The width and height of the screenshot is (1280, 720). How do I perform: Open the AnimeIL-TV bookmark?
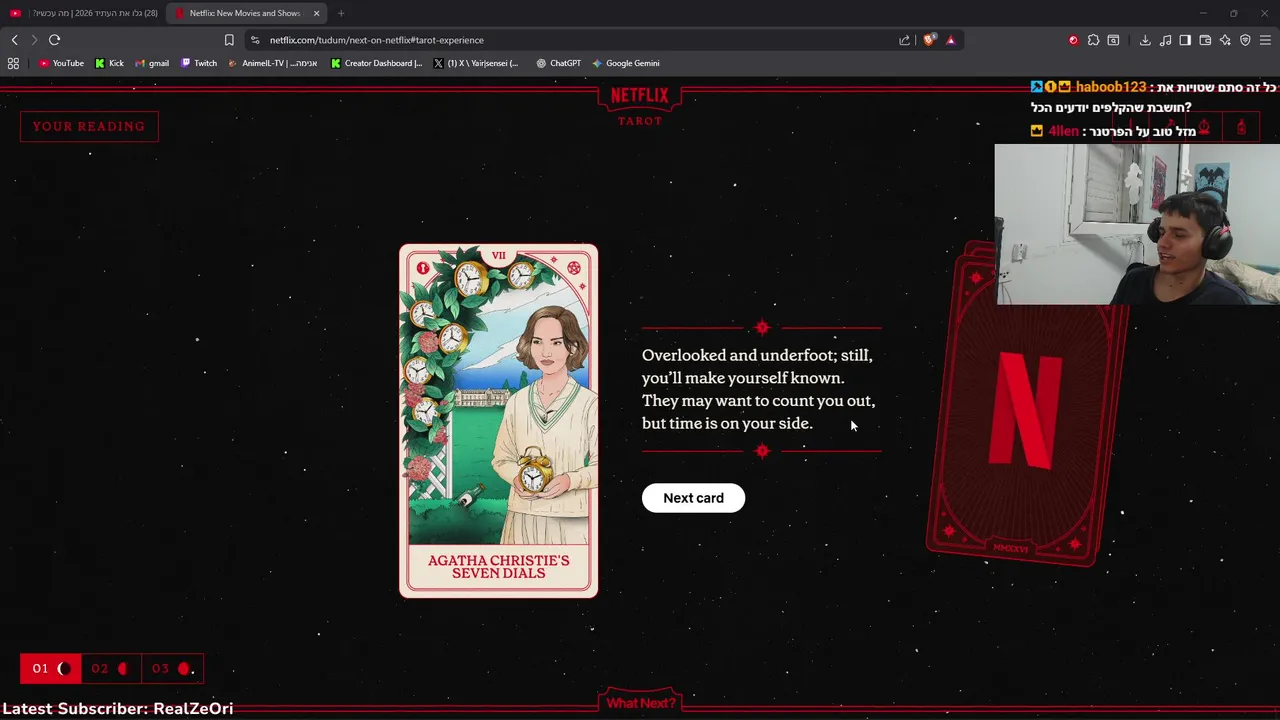pyautogui.click(x=272, y=63)
